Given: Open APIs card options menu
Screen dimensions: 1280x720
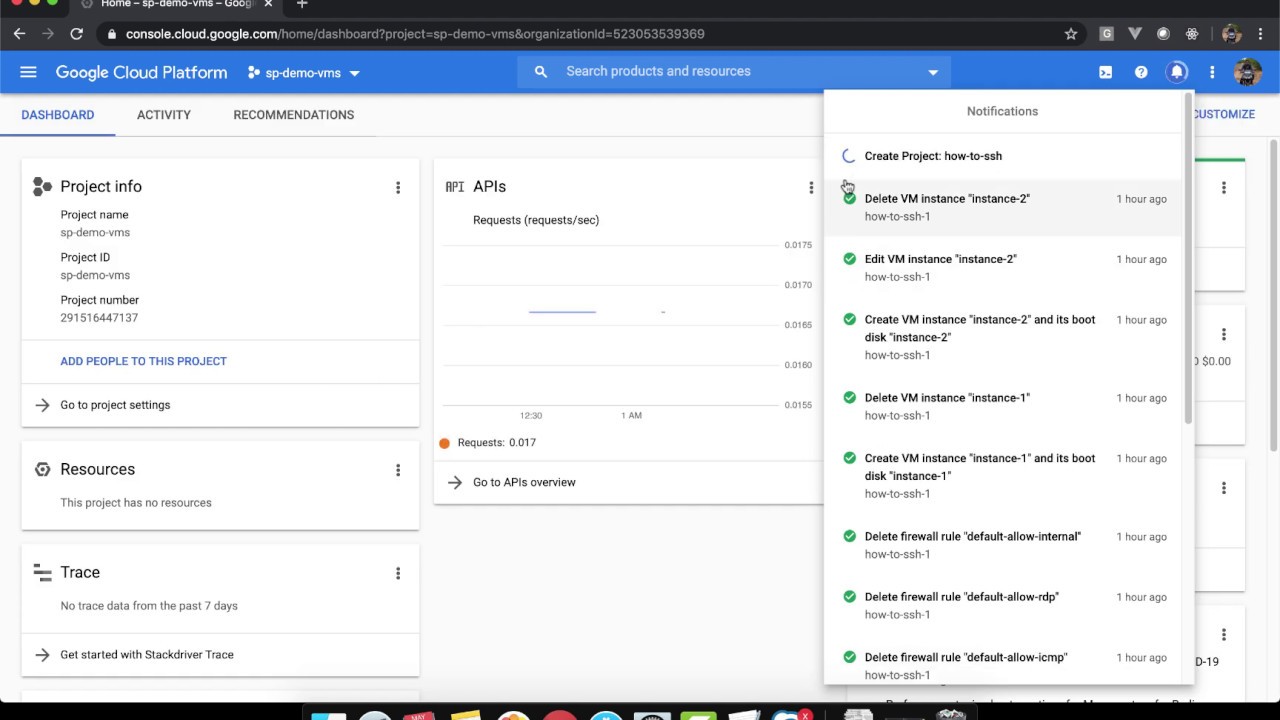Looking at the screenshot, I should coord(811,187).
